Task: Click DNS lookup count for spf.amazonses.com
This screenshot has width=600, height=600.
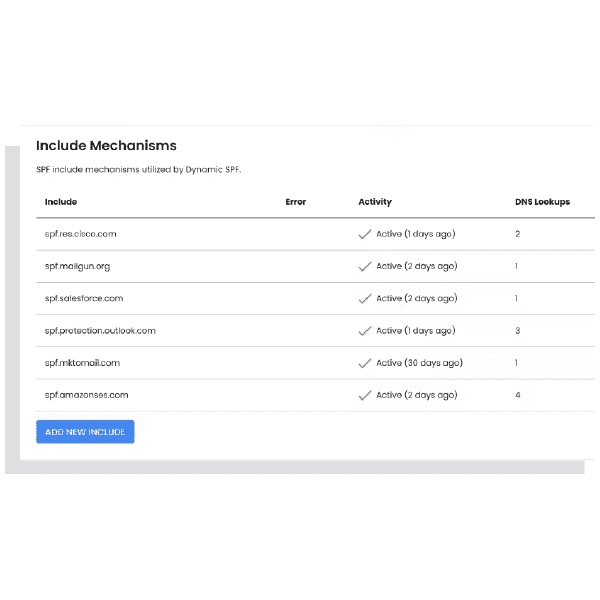Action: pyautogui.click(x=517, y=395)
